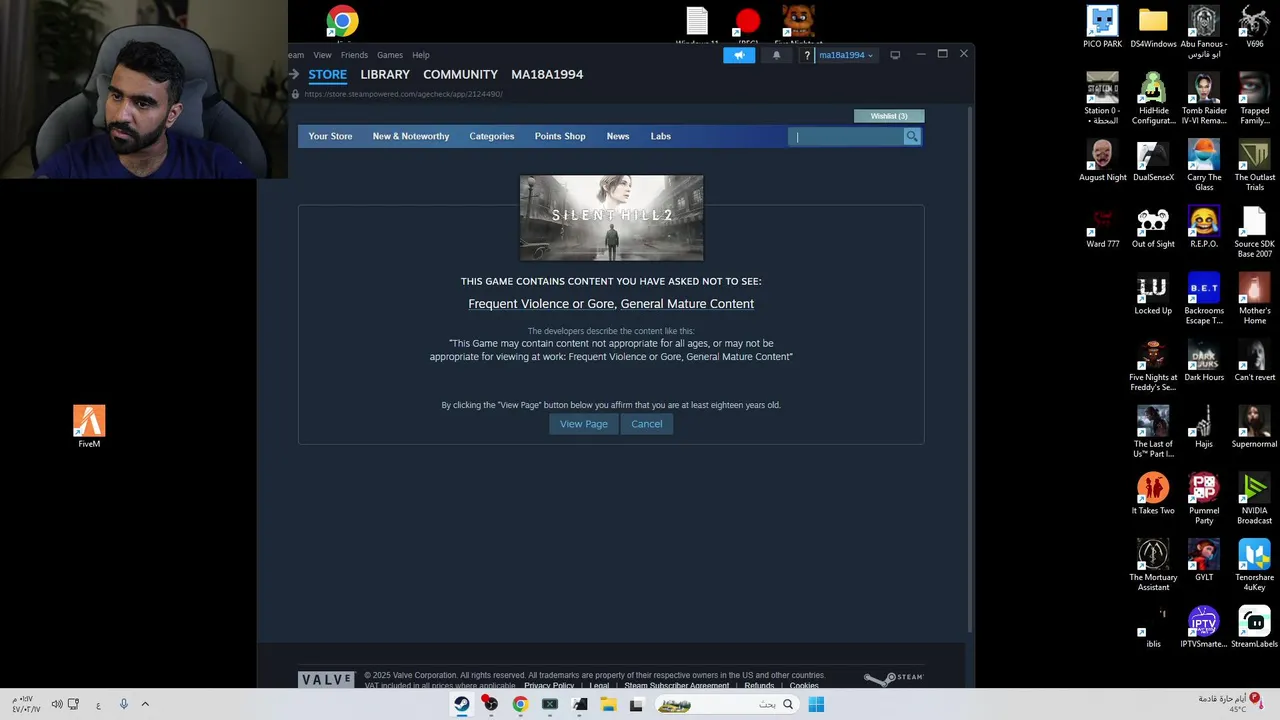Select the R.E.P.O. desktop icon
The width and height of the screenshot is (1280, 720).
pos(1204,227)
